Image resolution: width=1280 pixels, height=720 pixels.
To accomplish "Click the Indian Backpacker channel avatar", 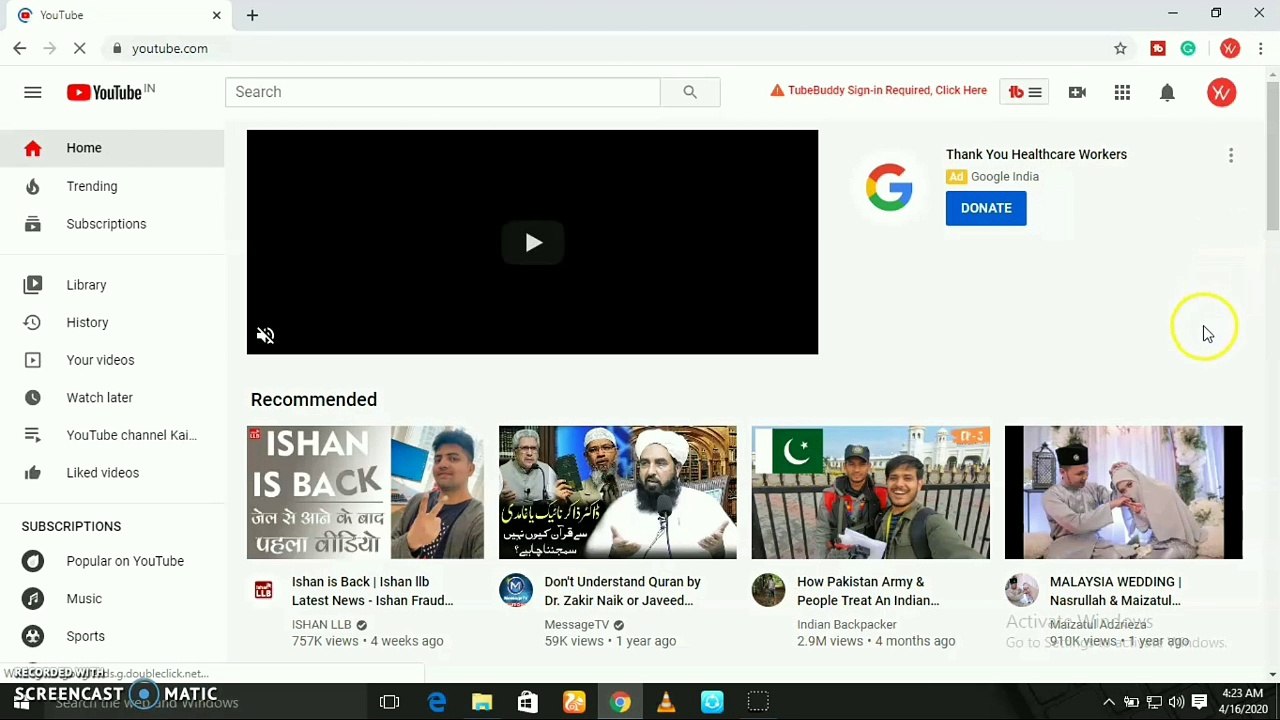I will pos(768,590).
